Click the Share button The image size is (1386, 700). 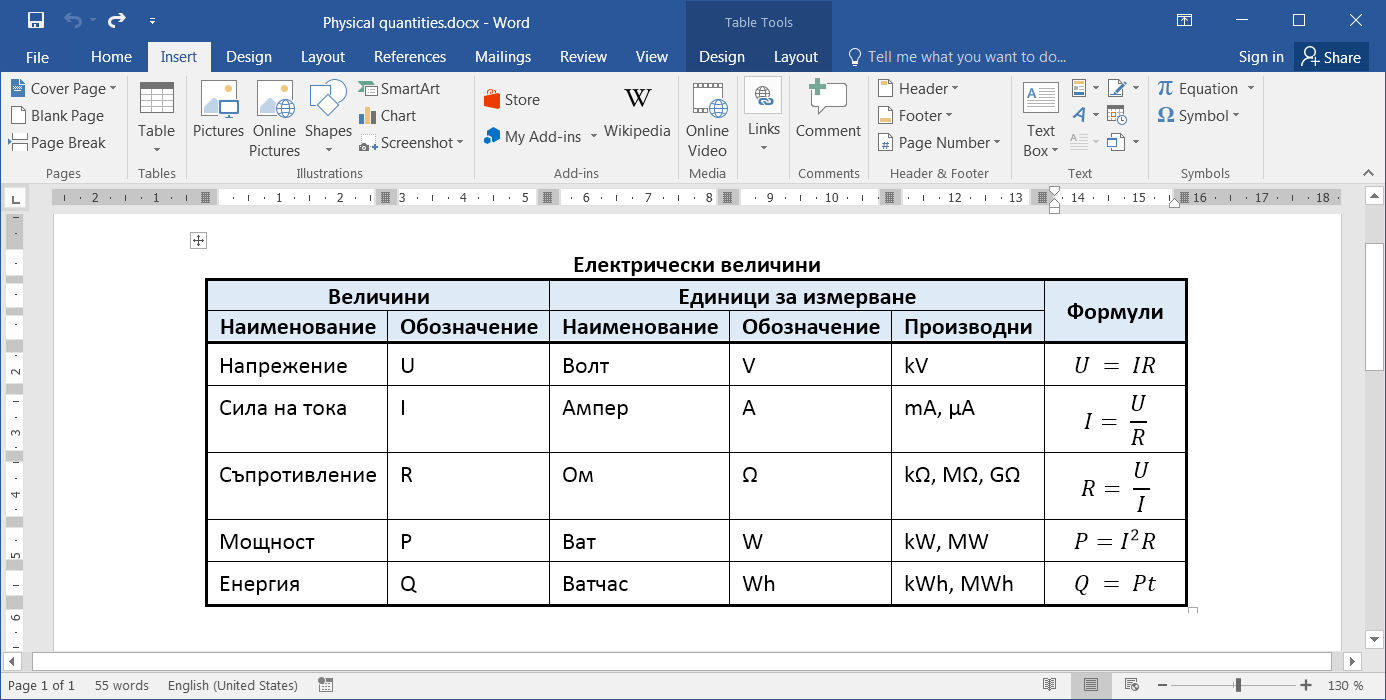pos(1331,57)
